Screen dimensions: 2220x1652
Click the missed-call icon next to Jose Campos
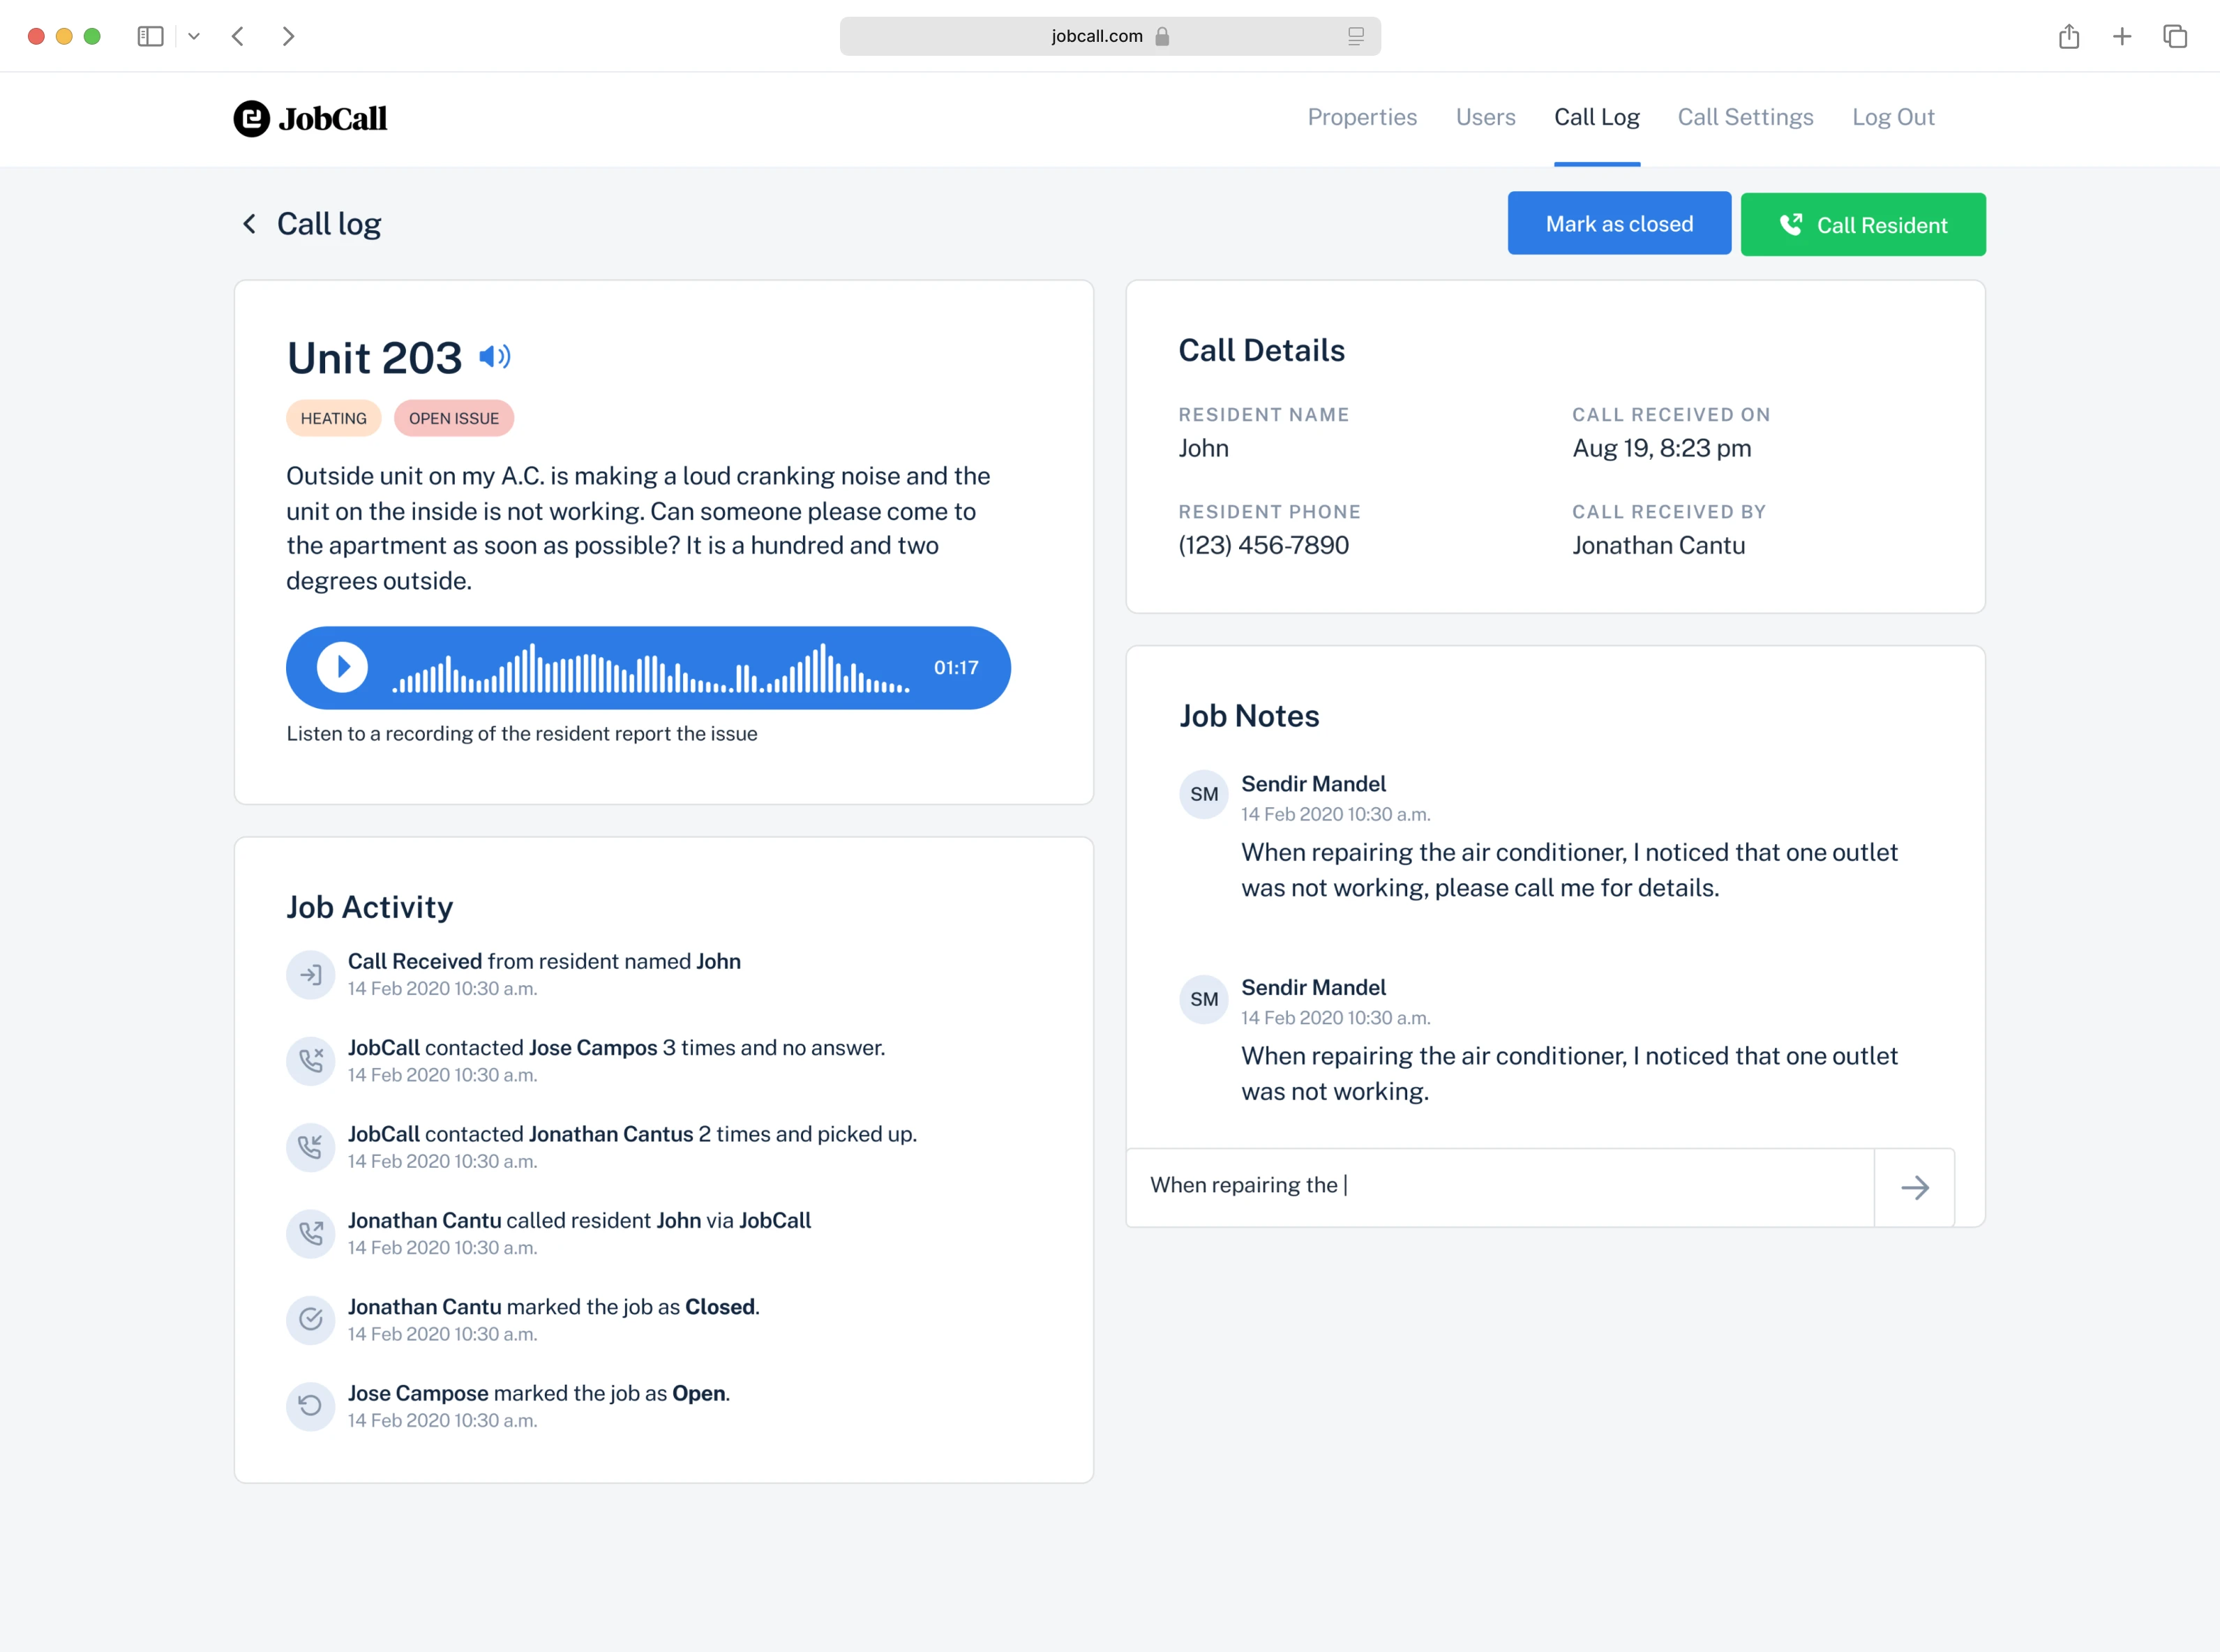coord(311,1060)
